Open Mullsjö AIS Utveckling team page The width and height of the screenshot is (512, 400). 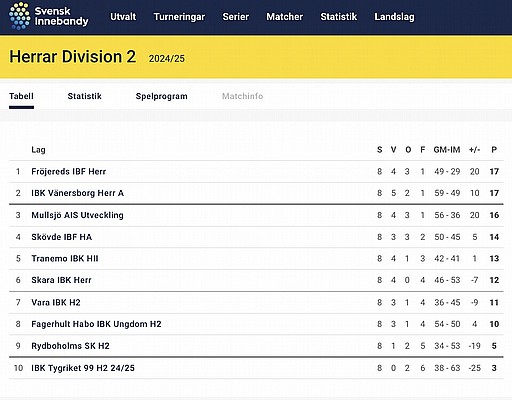[x=77, y=215]
